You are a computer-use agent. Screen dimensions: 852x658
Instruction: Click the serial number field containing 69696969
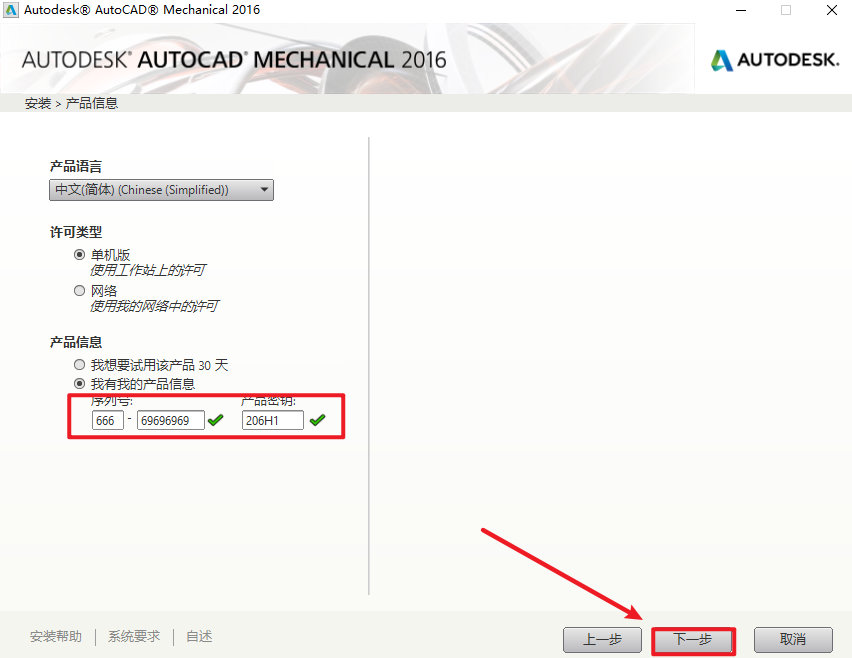[170, 421]
